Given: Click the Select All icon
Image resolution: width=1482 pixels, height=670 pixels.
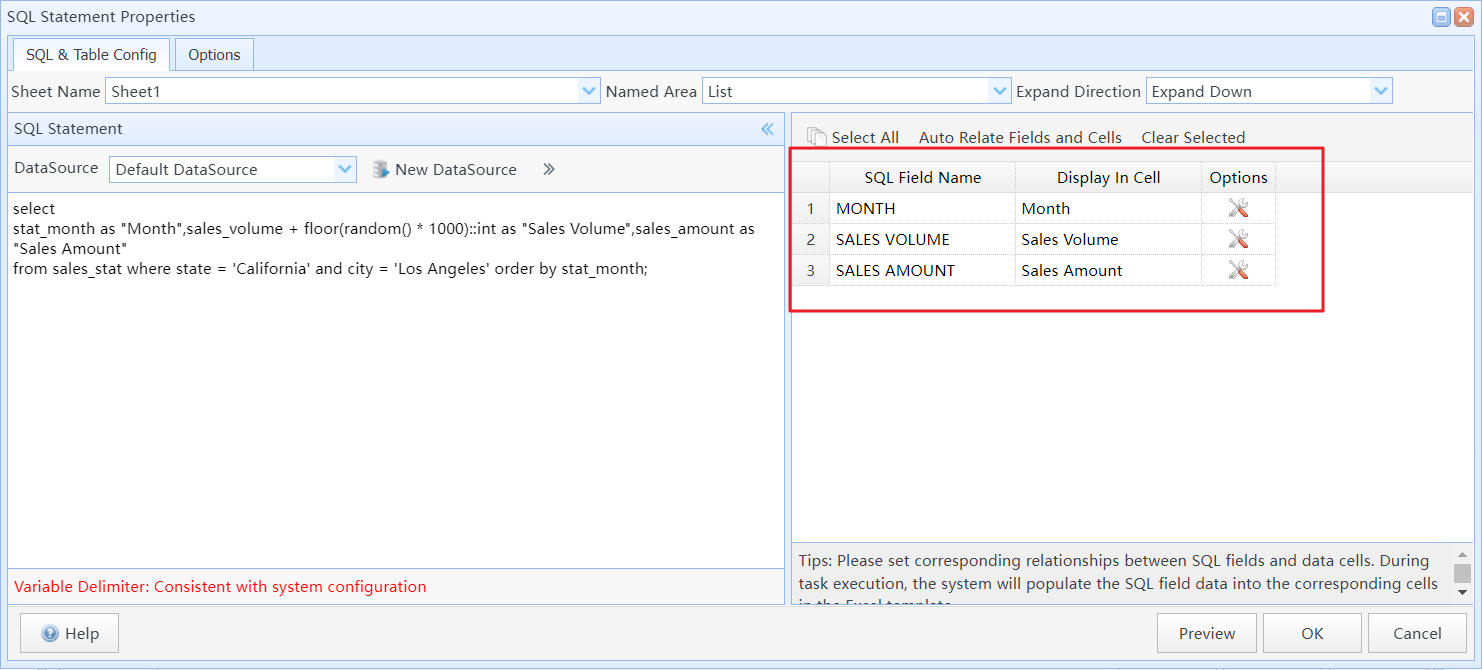Looking at the screenshot, I should click(x=817, y=137).
